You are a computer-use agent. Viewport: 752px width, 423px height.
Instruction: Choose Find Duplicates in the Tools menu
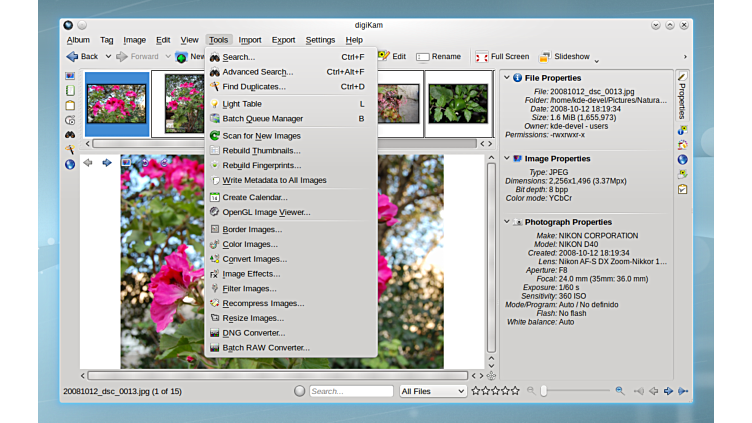pyautogui.click(x=254, y=87)
